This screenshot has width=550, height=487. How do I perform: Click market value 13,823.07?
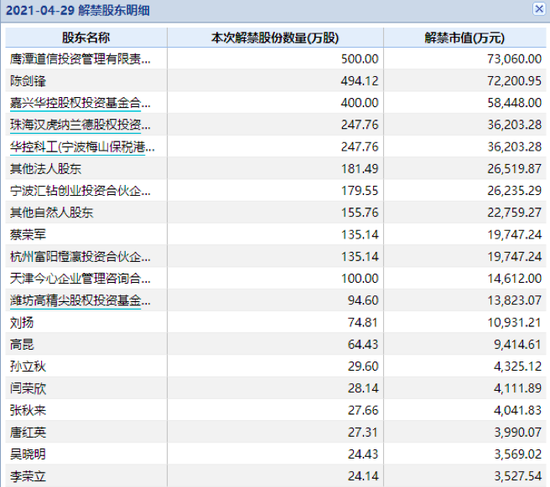coord(514,300)
